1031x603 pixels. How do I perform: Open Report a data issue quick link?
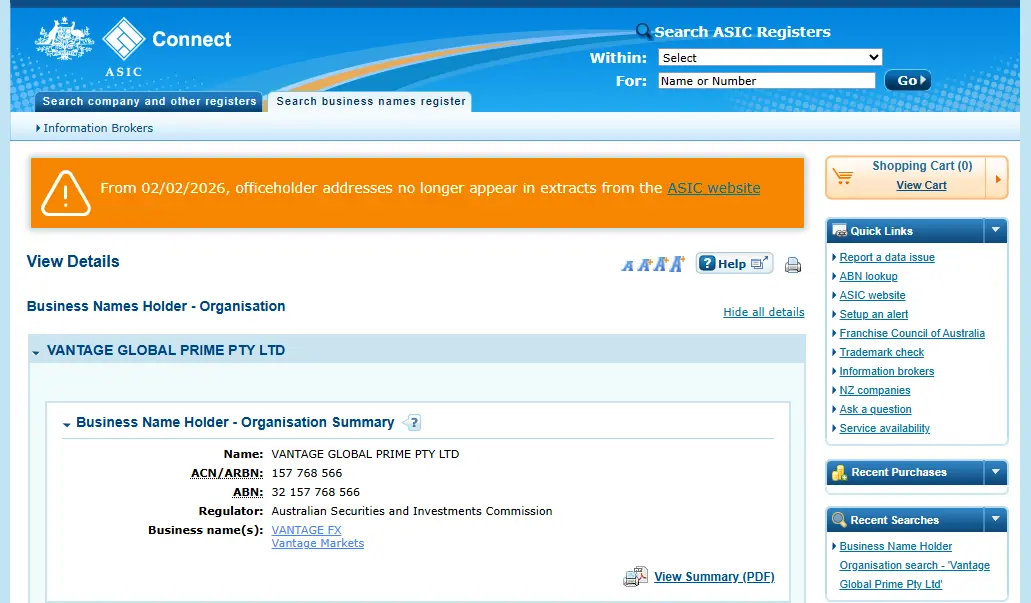click(886, 257)
